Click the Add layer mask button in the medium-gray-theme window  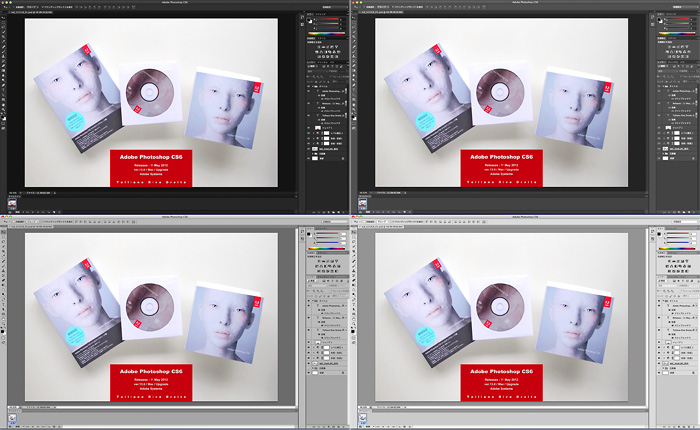[x=324, y=426]
